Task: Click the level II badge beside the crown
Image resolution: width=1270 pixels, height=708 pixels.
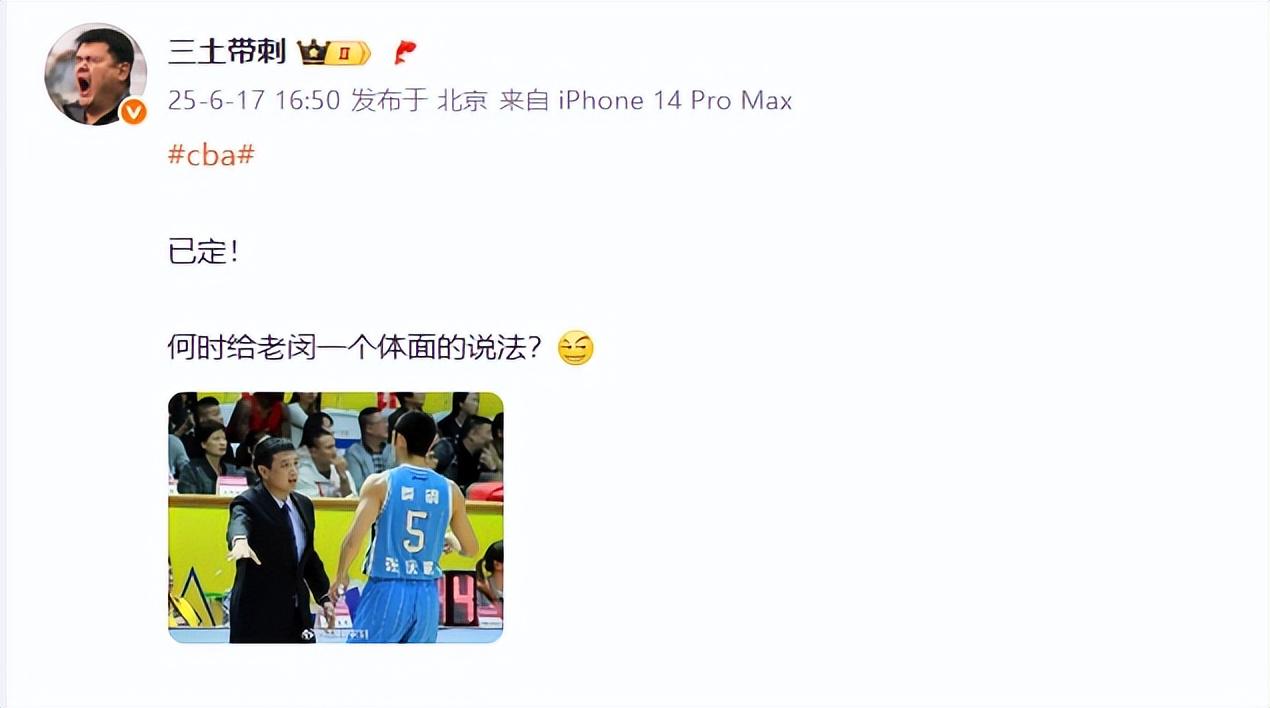Action: [x=347, y=53]
